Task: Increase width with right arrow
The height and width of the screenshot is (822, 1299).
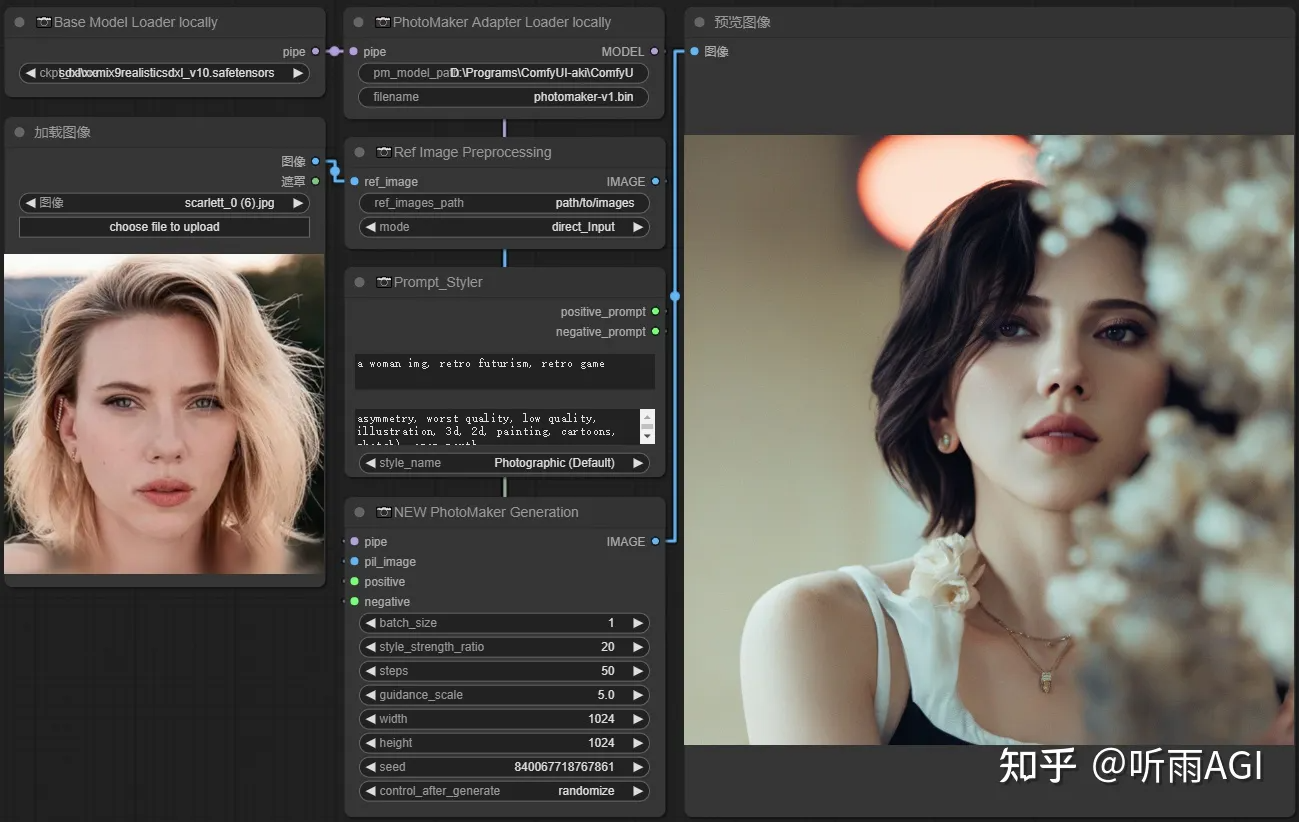Action: pyautogui.click(x=638, y=719)
